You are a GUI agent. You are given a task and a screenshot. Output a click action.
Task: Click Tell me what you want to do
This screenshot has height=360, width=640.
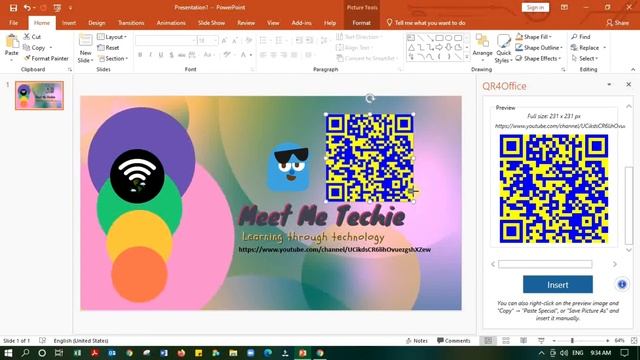(426, 23)
